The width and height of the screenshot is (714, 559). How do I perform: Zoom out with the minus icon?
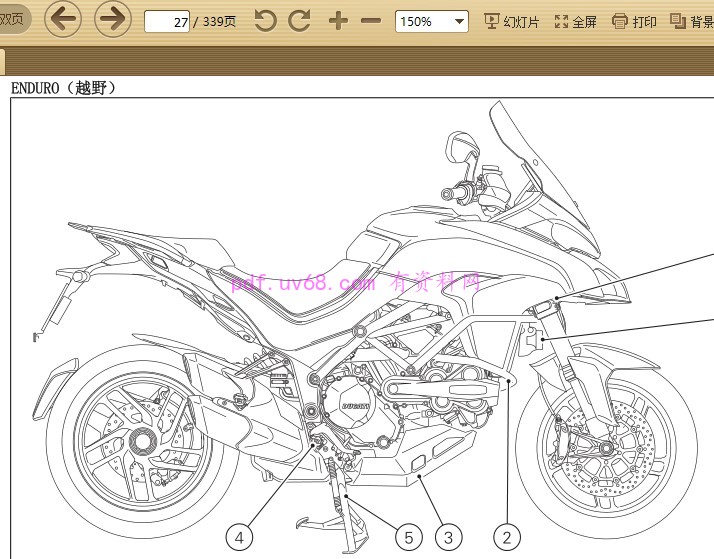tap(371, 21)
